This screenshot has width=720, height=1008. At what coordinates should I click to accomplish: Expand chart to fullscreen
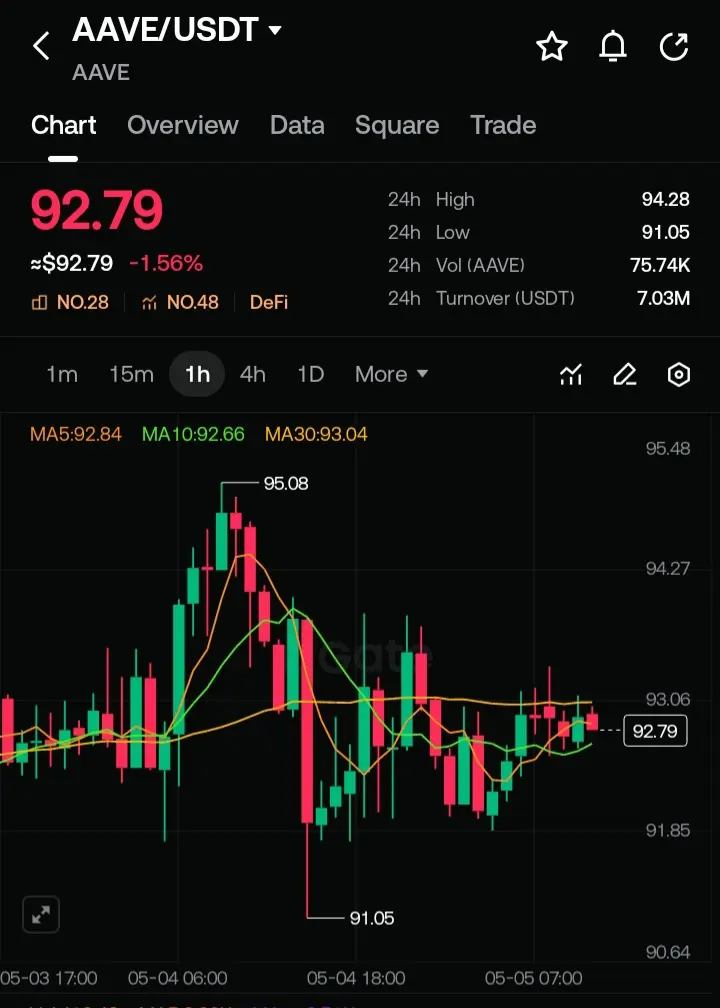(41, 914)
